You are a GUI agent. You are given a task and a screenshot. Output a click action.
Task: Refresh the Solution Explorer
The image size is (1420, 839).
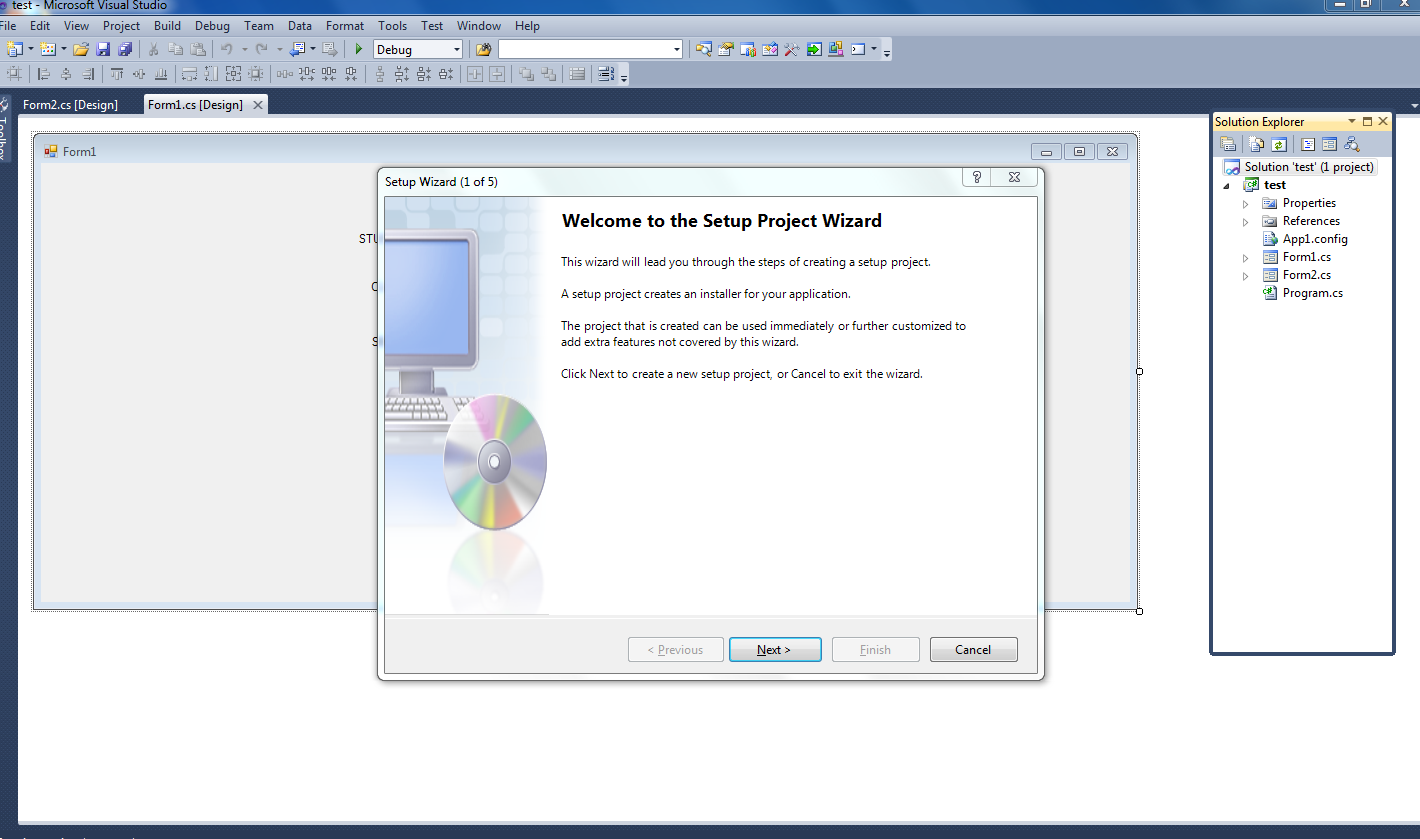tap(1279, 144)
